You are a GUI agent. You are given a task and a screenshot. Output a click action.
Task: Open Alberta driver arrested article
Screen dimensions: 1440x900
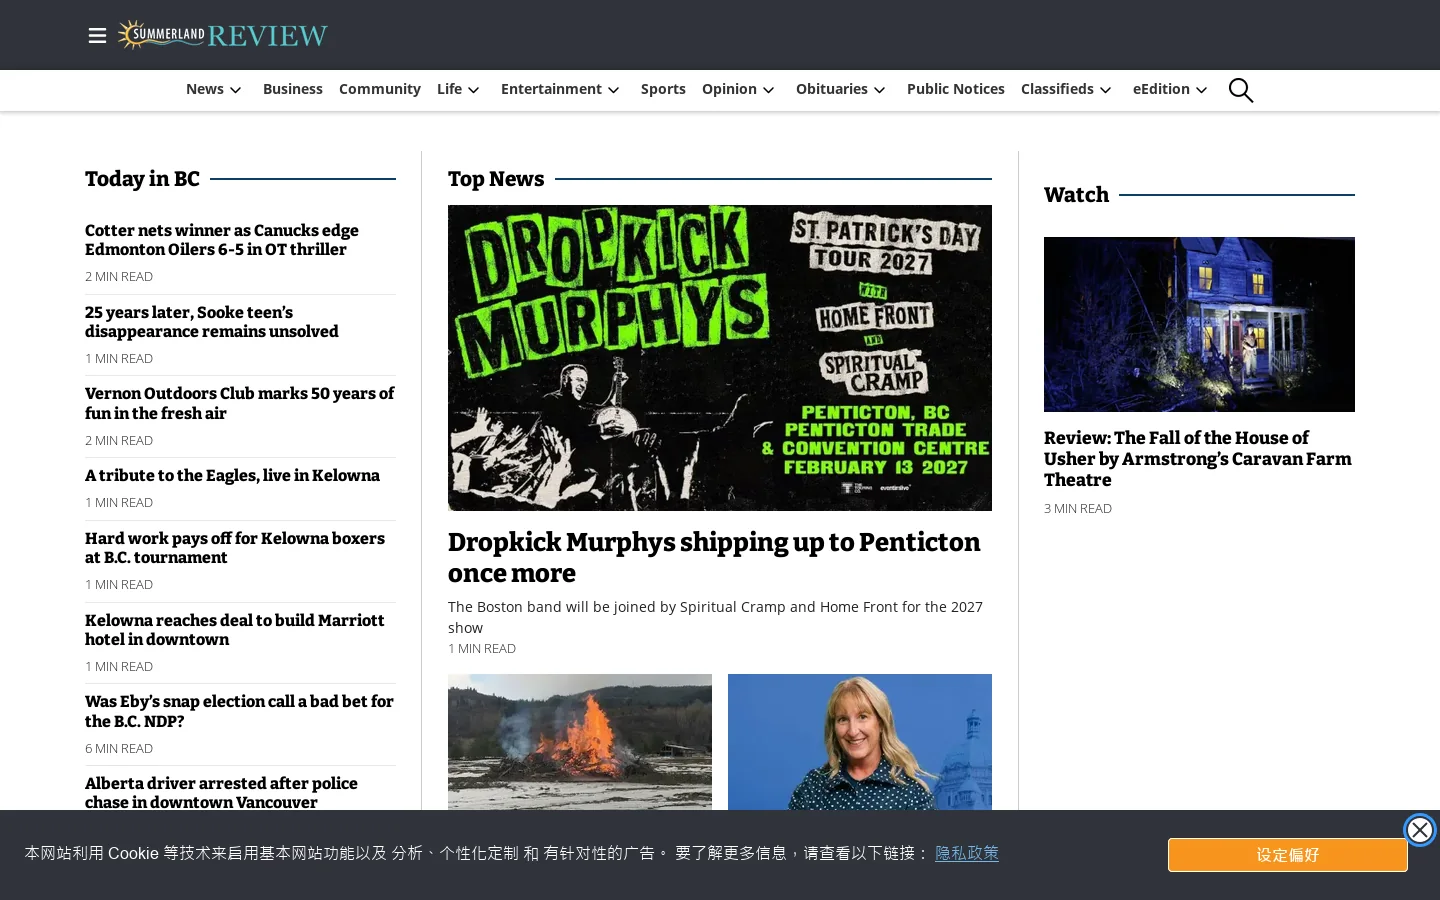click(x=221, y=793)
